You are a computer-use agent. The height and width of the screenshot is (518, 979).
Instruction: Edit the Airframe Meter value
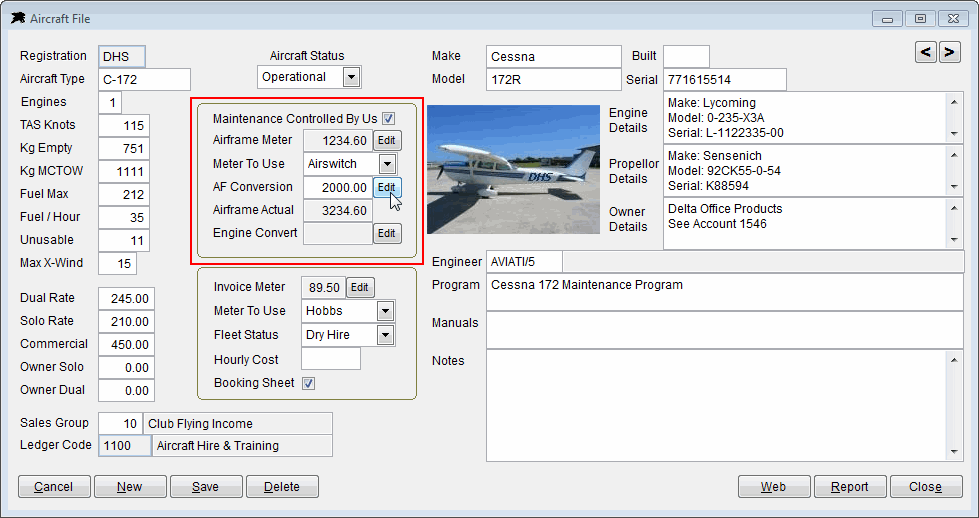pyautogui.click(x=387, y=140)
